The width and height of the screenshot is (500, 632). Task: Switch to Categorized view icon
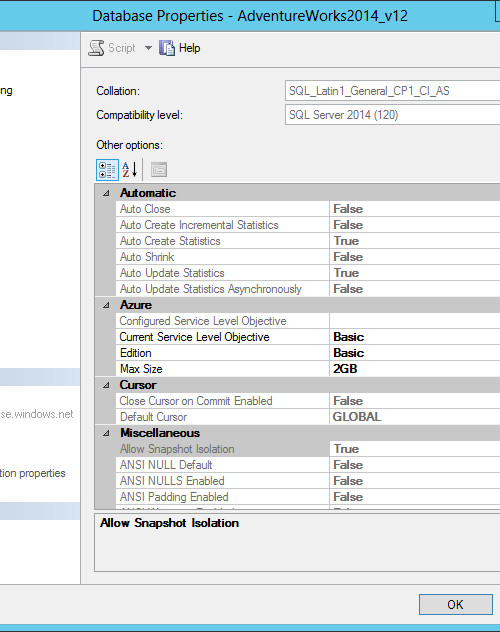[x=107, y=170]
